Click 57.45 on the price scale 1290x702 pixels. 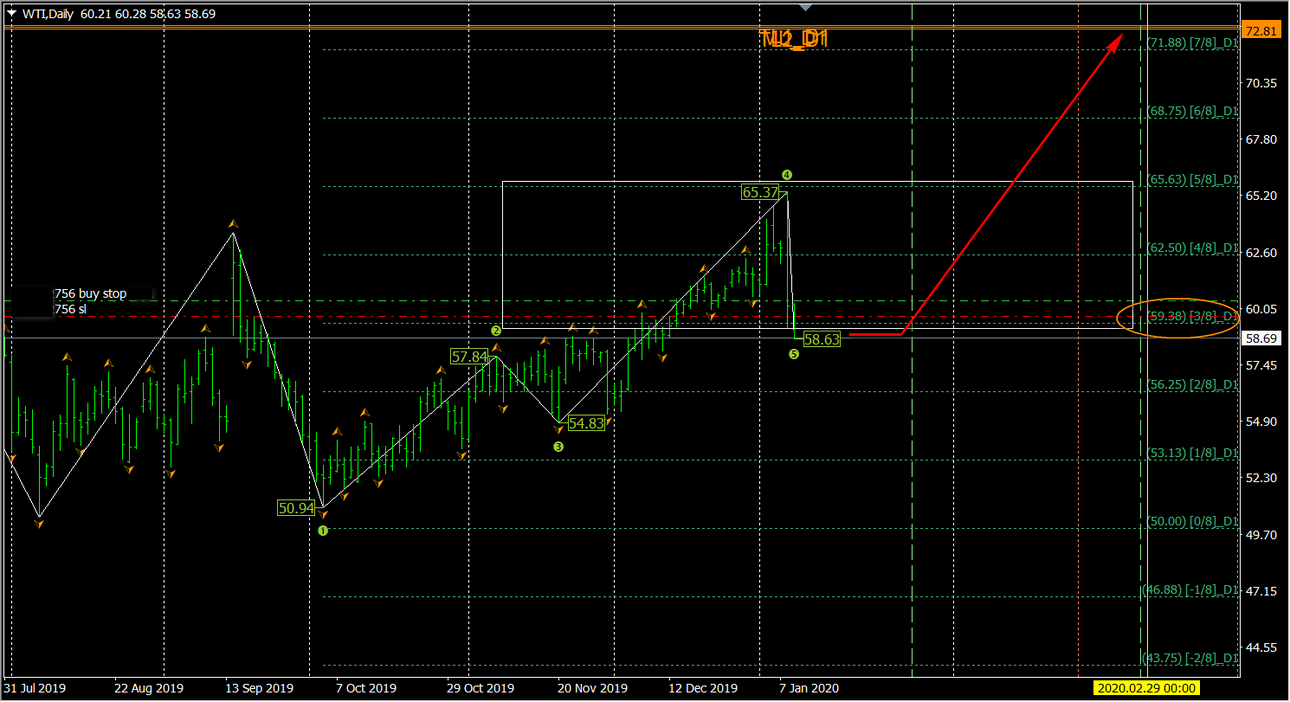point(1261,366)
